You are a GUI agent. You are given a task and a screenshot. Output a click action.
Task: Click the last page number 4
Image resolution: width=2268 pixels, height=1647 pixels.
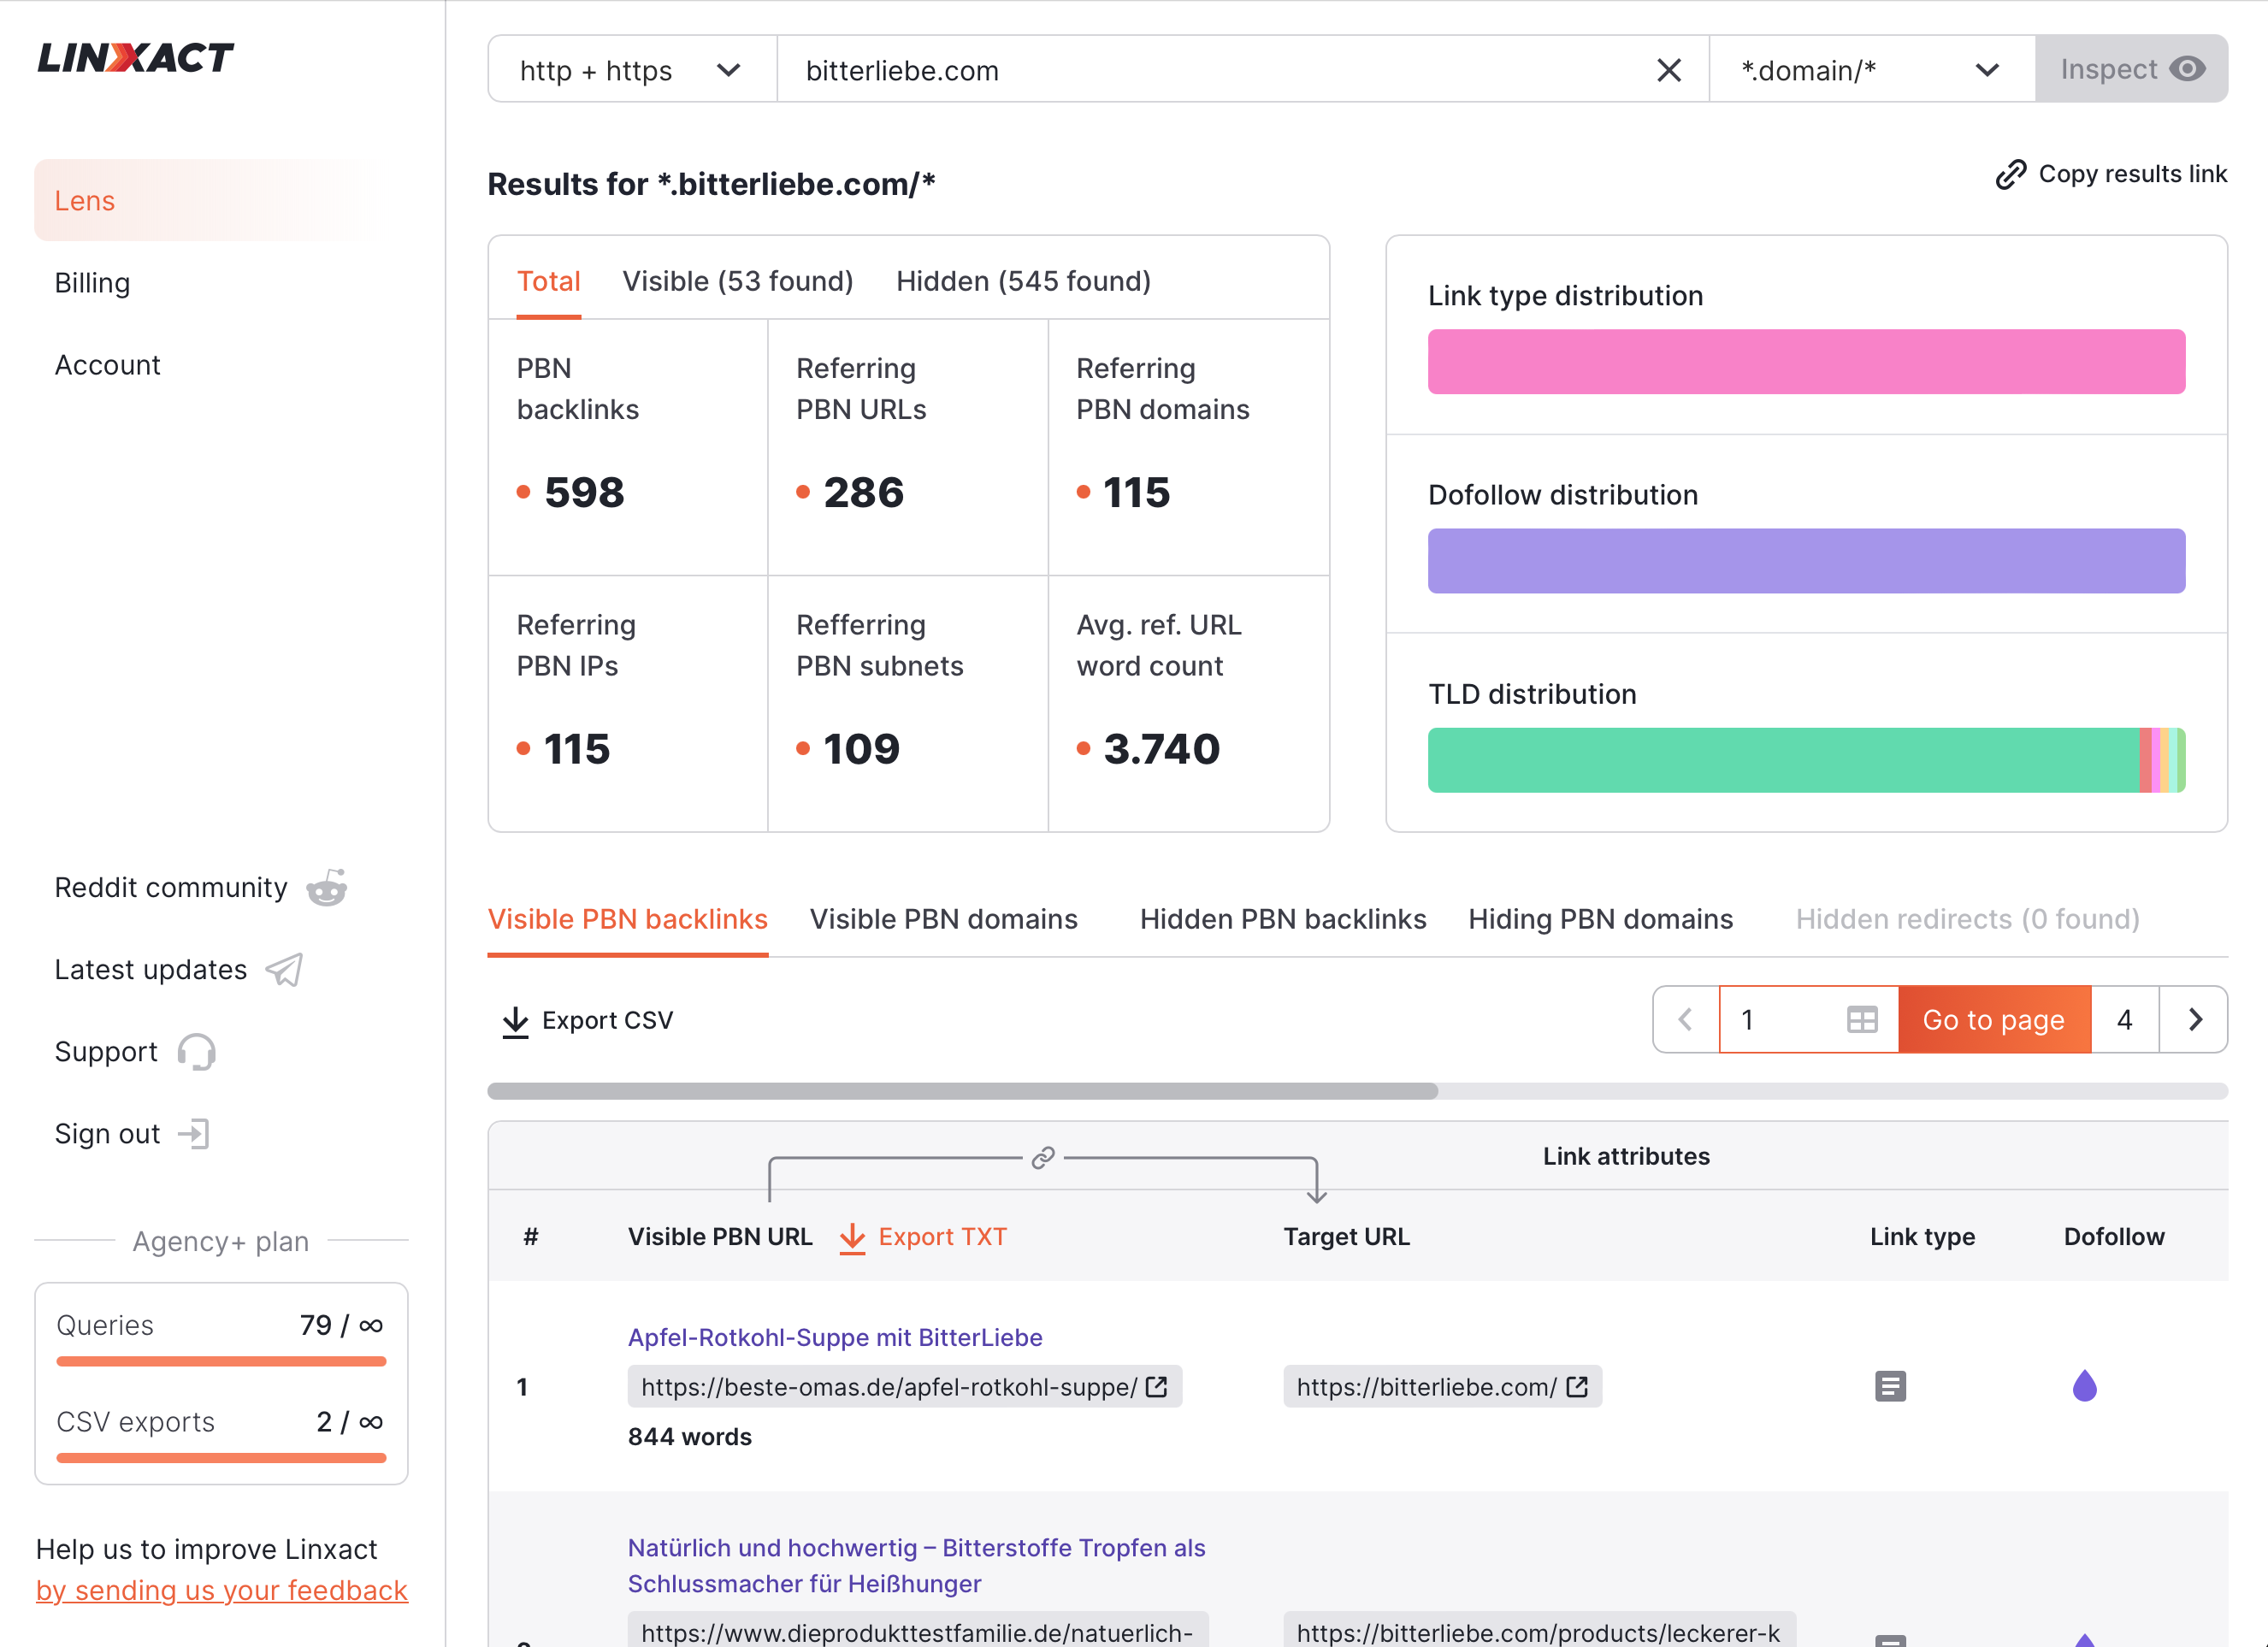2125,1020
